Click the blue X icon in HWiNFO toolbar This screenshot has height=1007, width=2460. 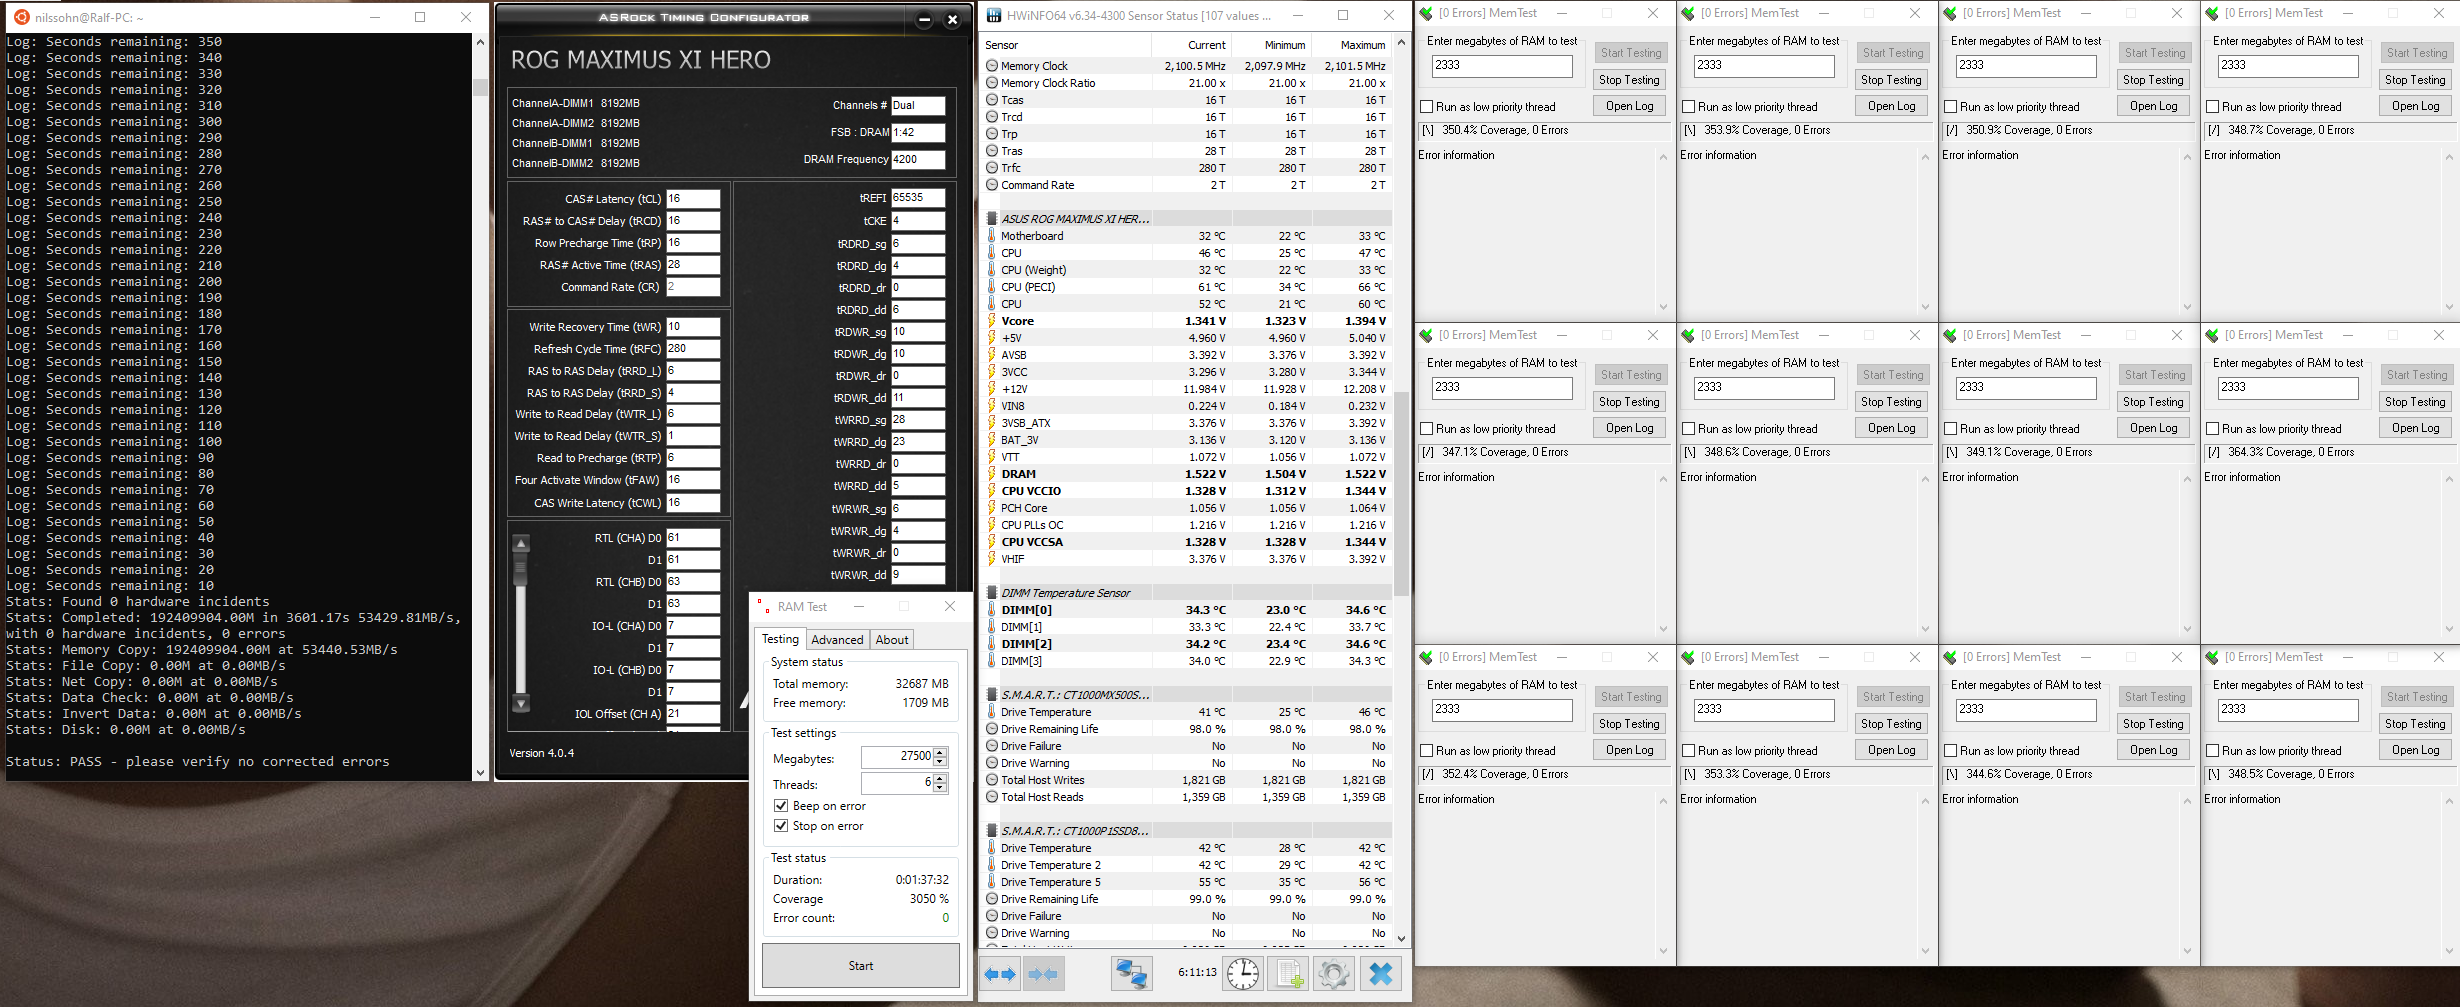(x=1381, y=973)
